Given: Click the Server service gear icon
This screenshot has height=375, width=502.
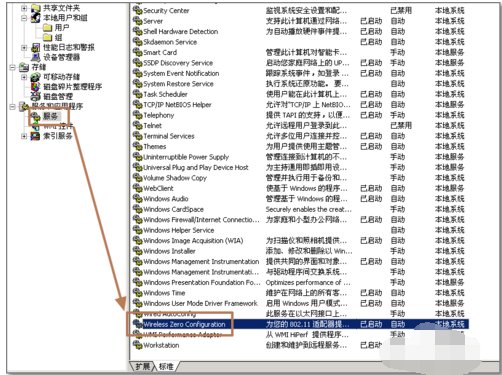Looking at the screenshot, I should (137, 21).
